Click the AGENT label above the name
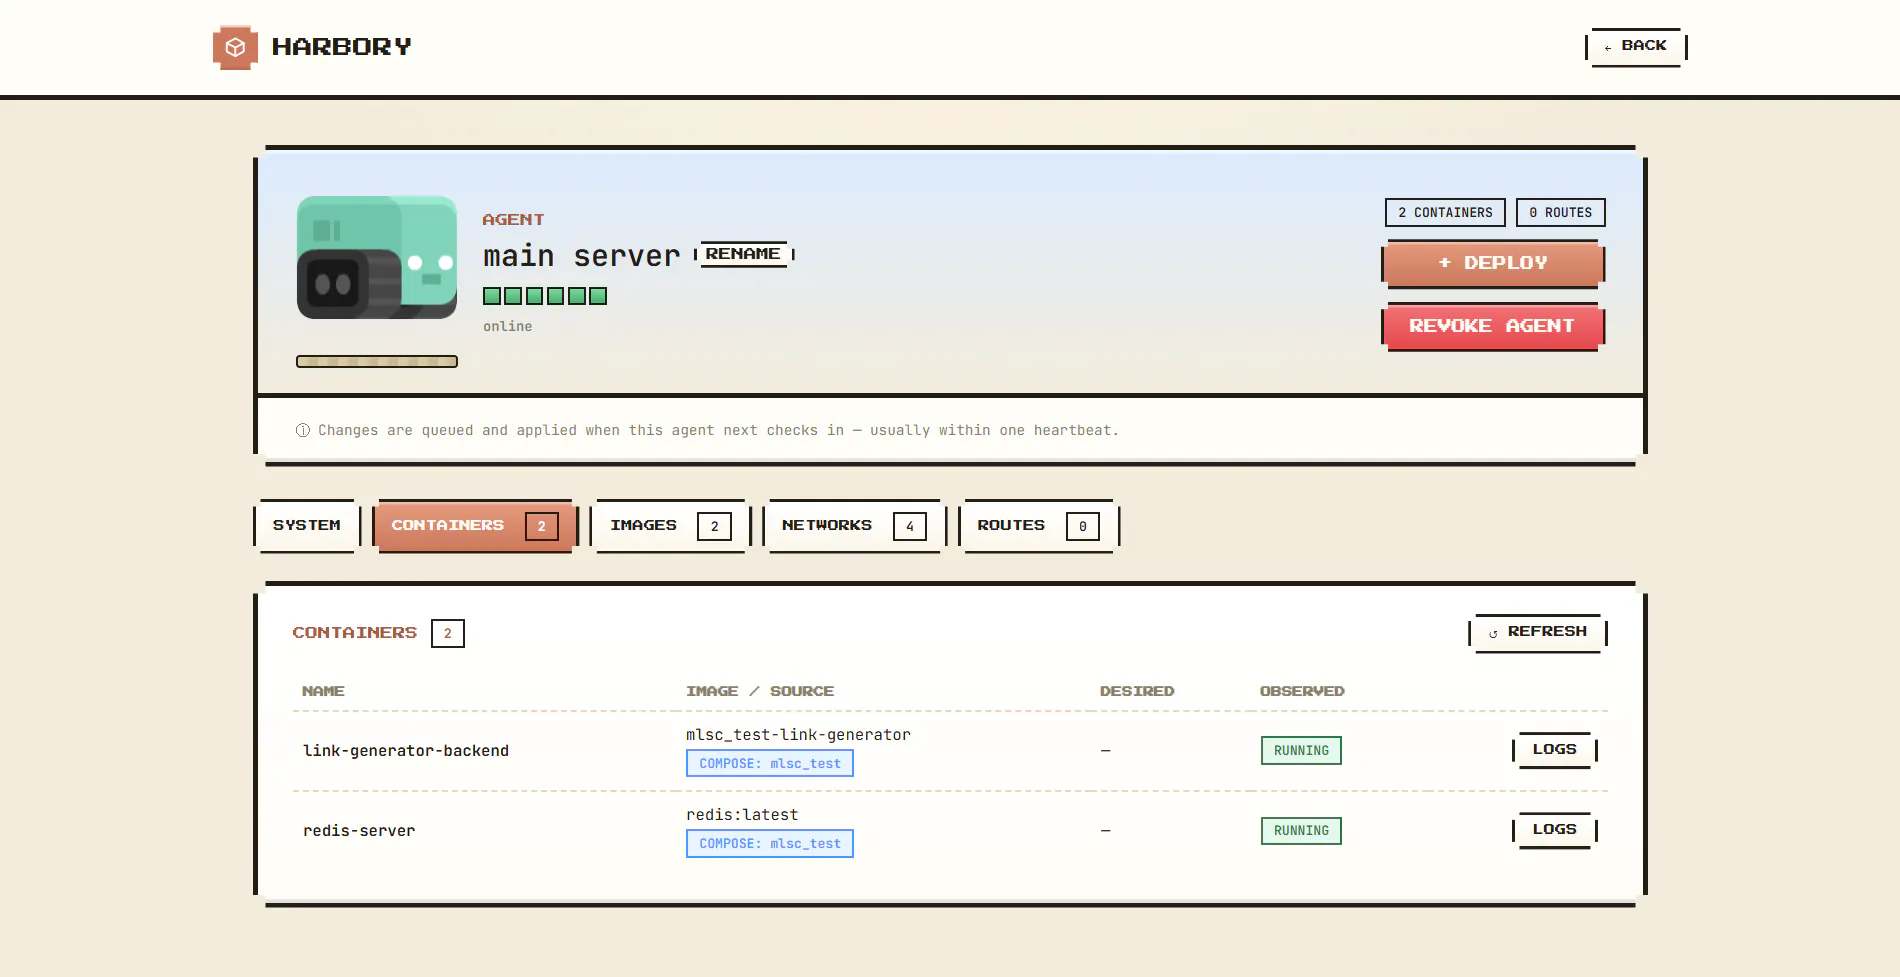 coord(513,220)
